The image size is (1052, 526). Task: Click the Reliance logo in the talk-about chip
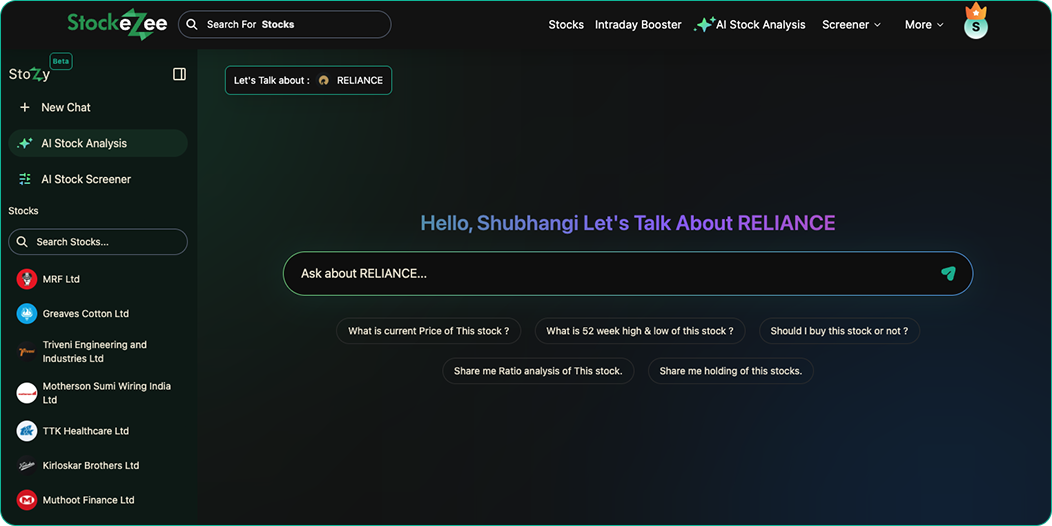pyautogui.click(x=323, y=81)
